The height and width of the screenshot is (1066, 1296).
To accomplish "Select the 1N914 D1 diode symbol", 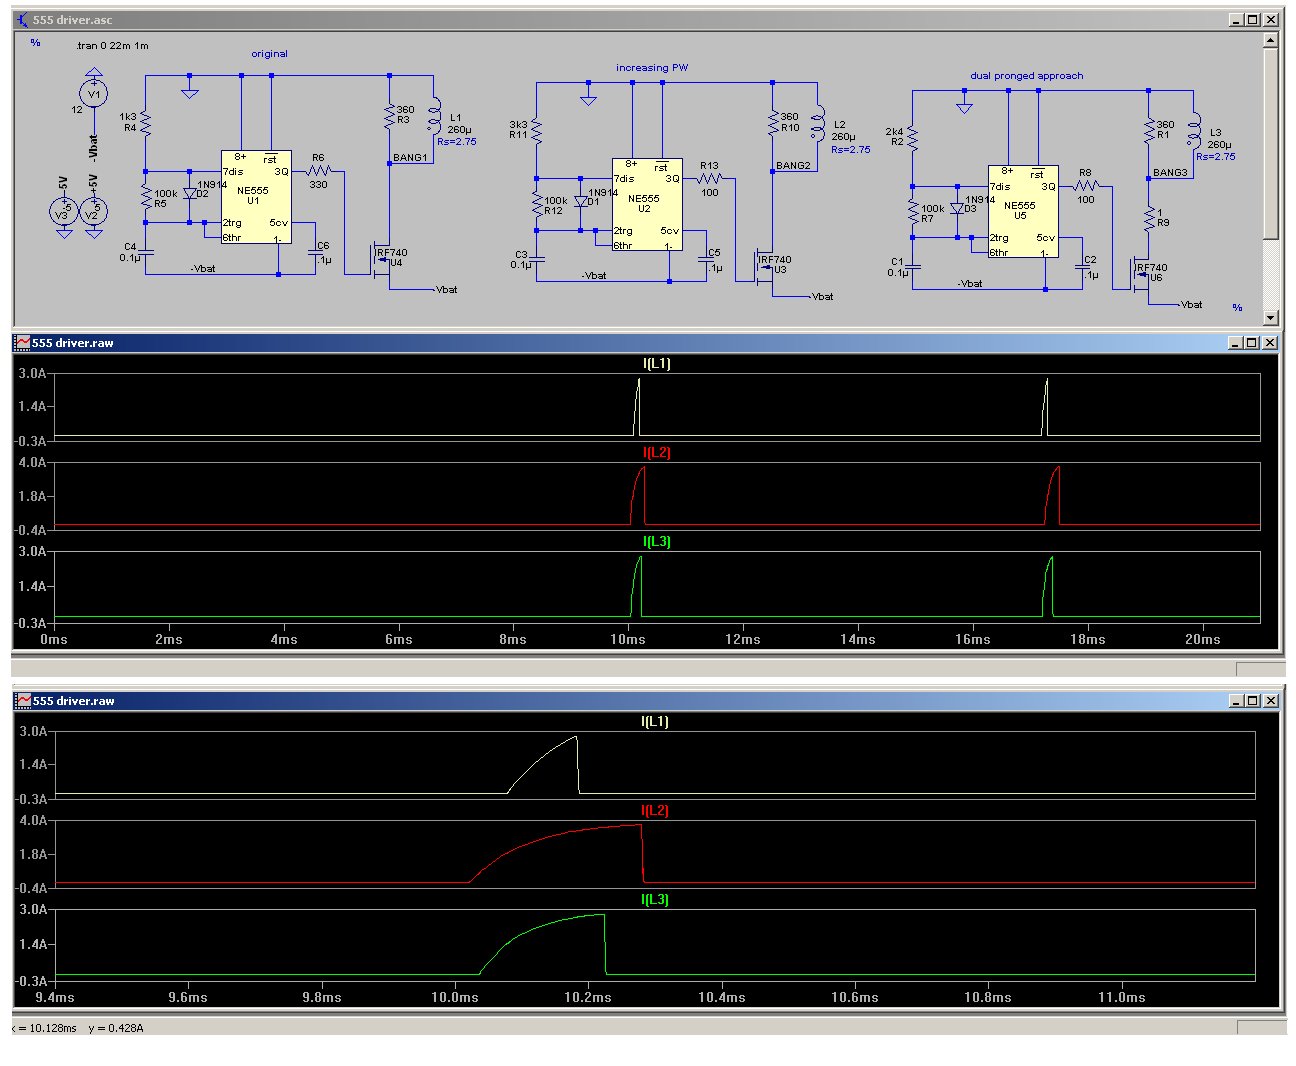I will [x=581, y=201].
